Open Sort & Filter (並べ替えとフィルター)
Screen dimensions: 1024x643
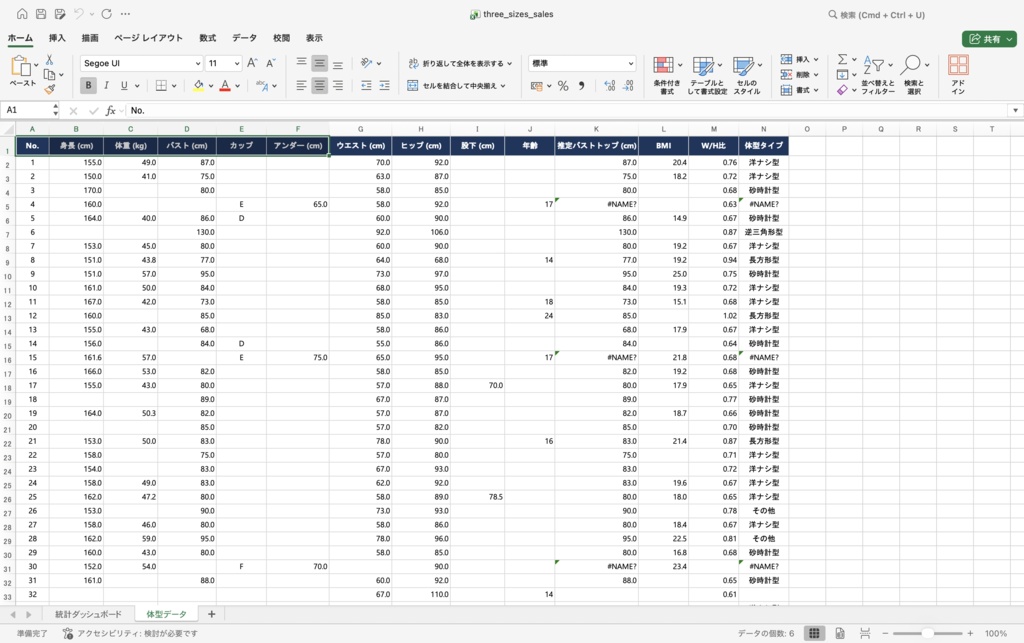point(878,75)
